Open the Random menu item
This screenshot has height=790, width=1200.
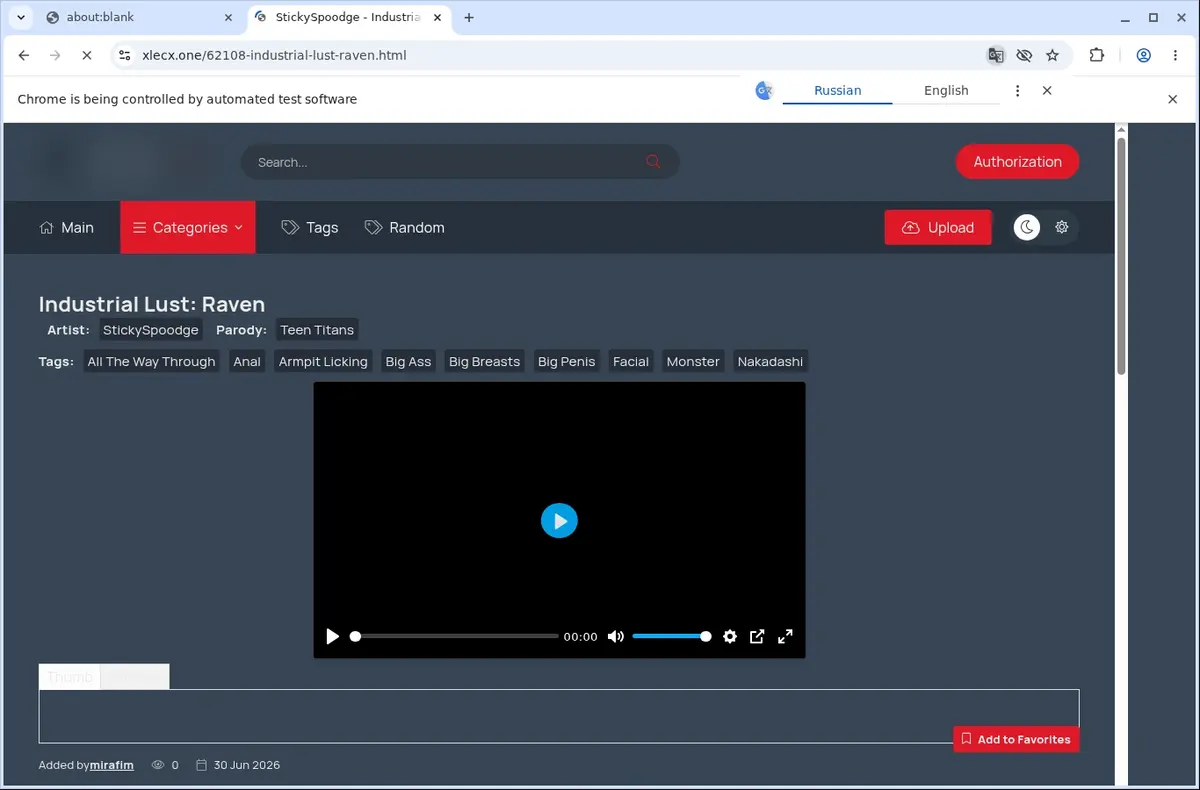405,228
